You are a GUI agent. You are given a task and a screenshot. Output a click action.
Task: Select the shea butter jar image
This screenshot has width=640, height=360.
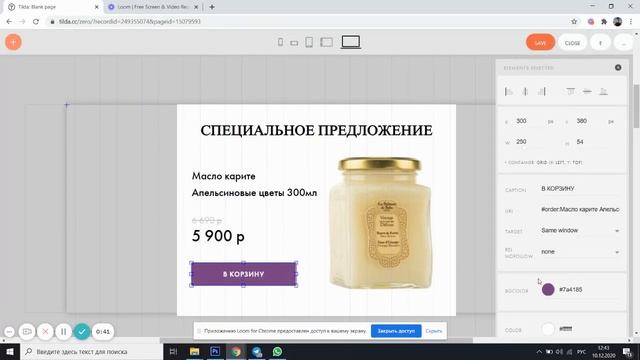tap(380, 223)
